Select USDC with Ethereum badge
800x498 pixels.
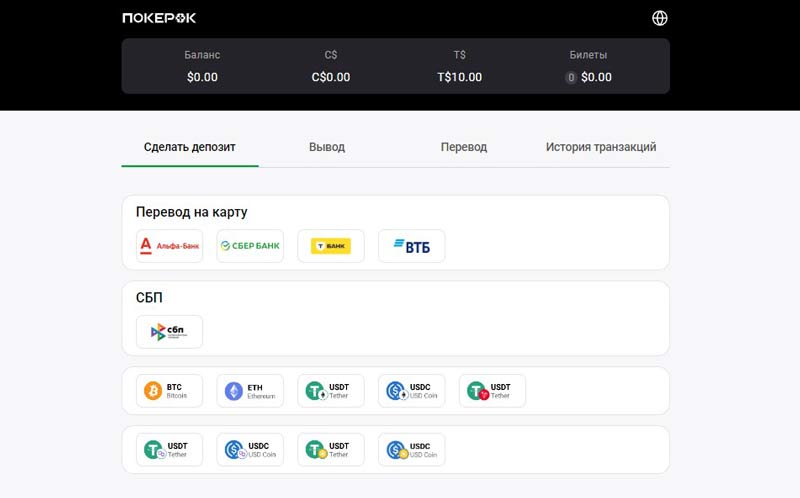coord(412,391)
